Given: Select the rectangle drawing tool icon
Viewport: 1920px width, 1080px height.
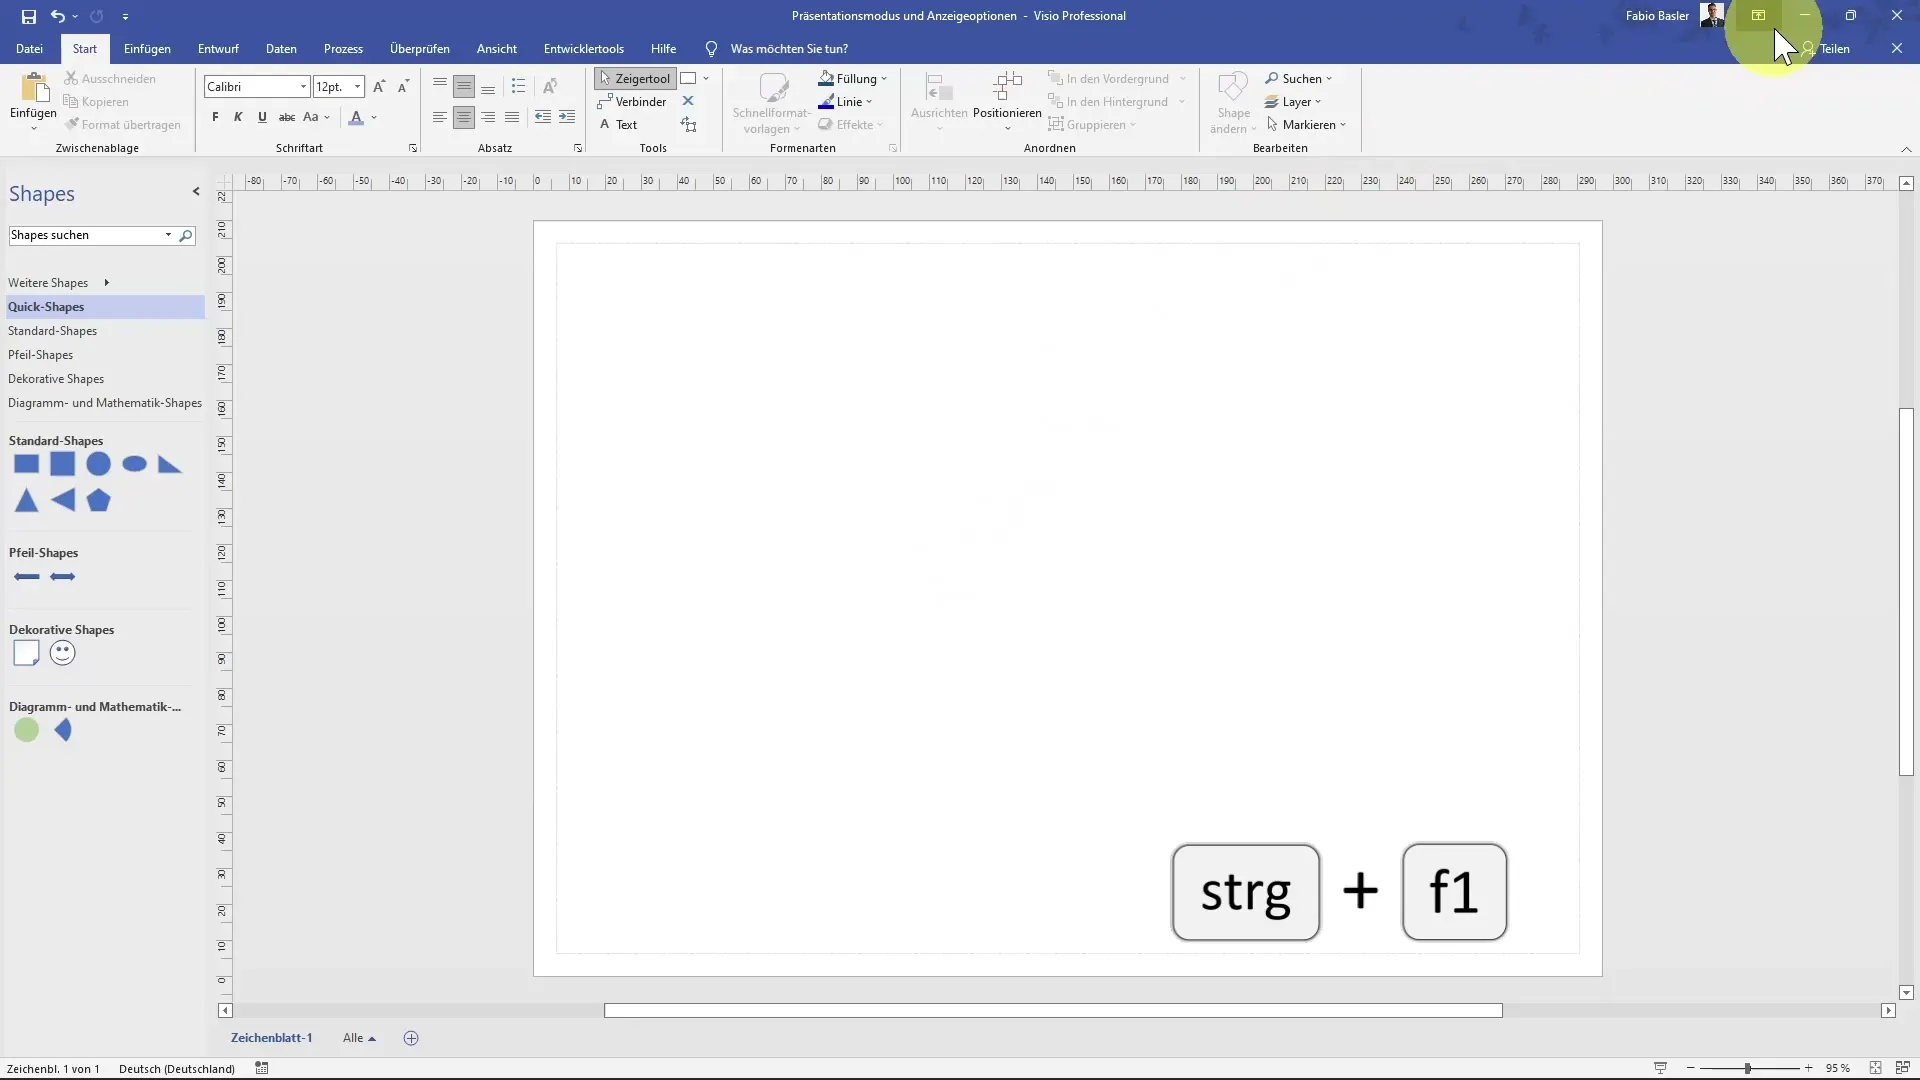Looking at the screenshot, I should coord(688,78).
